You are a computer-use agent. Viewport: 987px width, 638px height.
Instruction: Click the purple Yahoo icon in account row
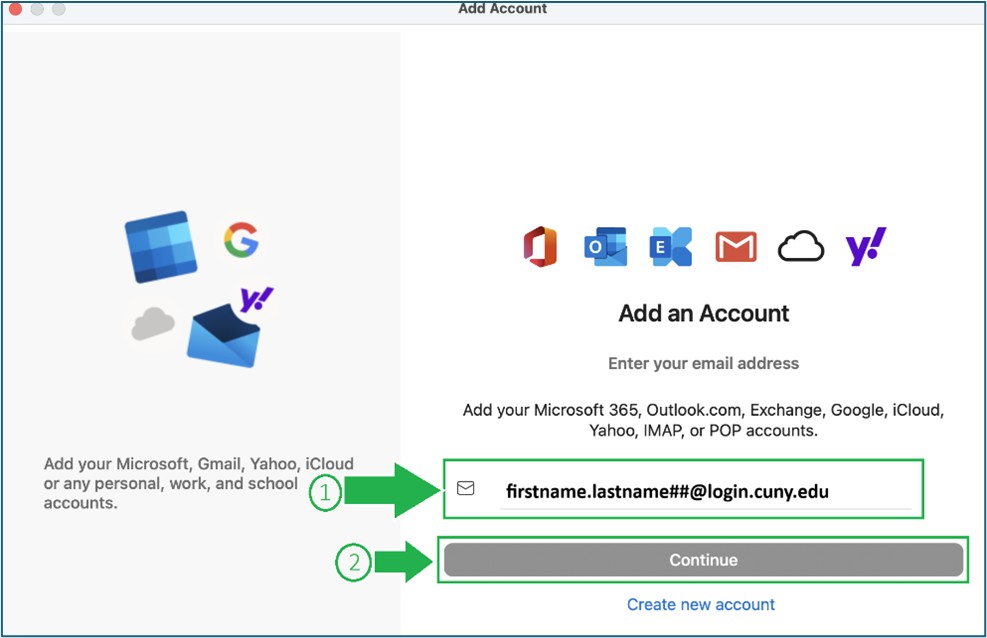[x=866, y=246]
